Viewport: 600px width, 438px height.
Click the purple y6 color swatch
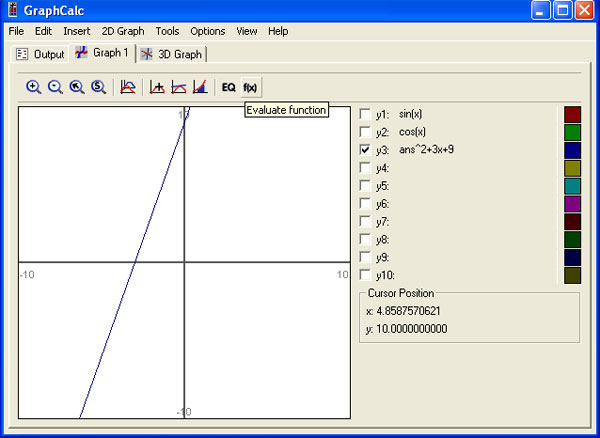pos(572,204)
